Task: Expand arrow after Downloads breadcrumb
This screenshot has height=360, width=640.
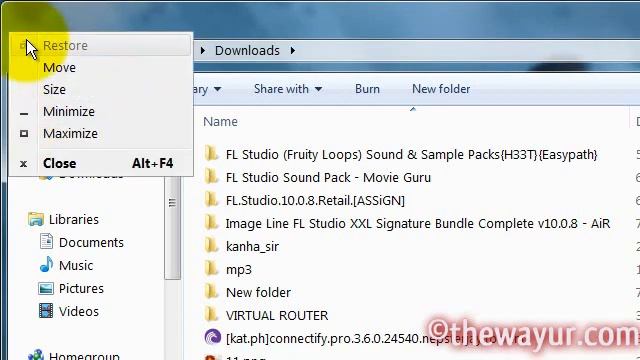Action: click(293, 51)
